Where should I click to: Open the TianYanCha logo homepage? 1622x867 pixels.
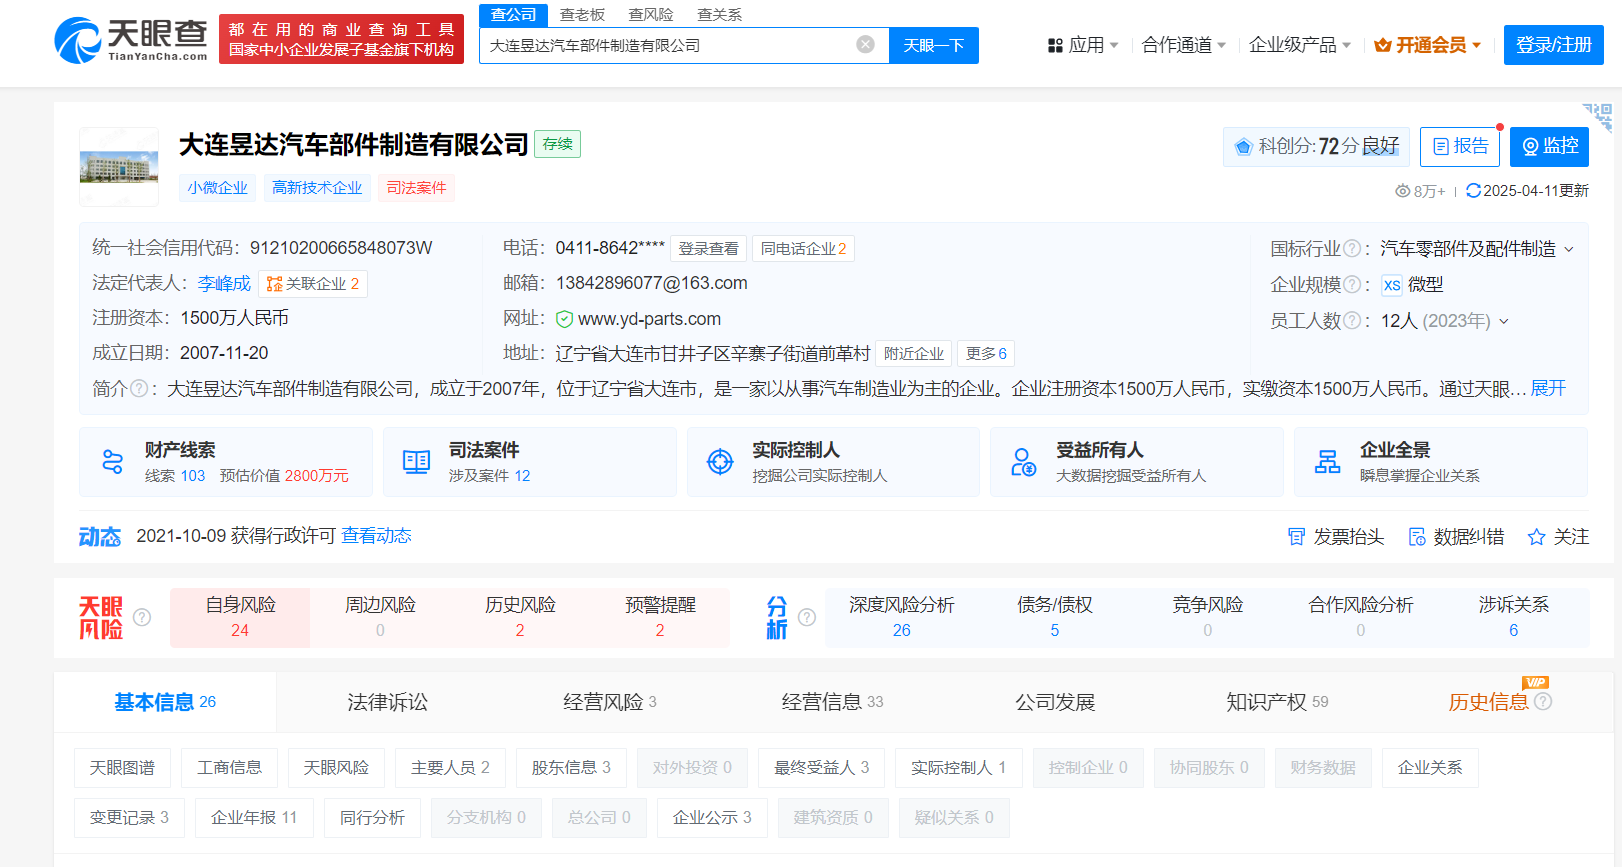pyautogui.click(x=131, y=40)
